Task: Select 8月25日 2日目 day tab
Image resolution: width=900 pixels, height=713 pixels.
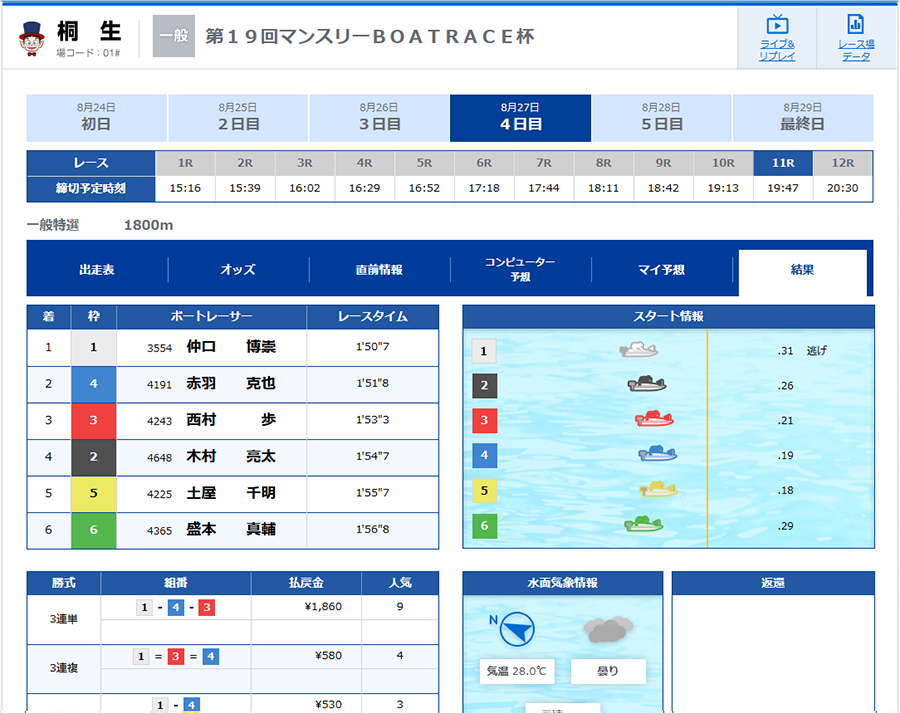Action: 238,118
